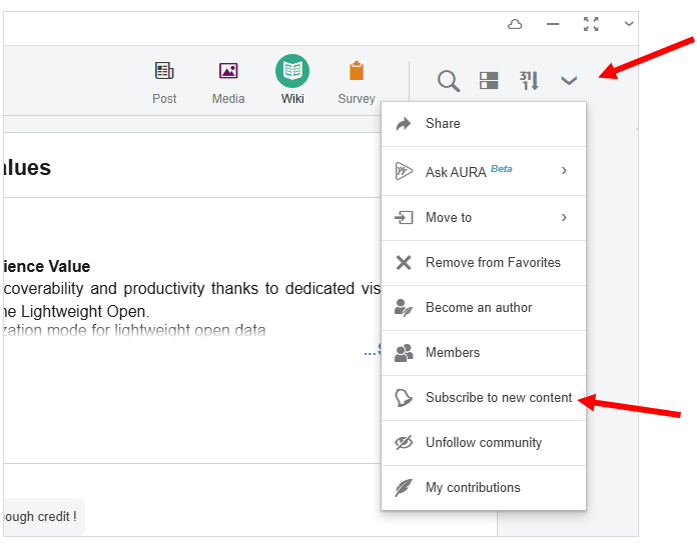Click Become an author
The width and height of the screenshot is (697, 545).
click(x=478, y=308)
